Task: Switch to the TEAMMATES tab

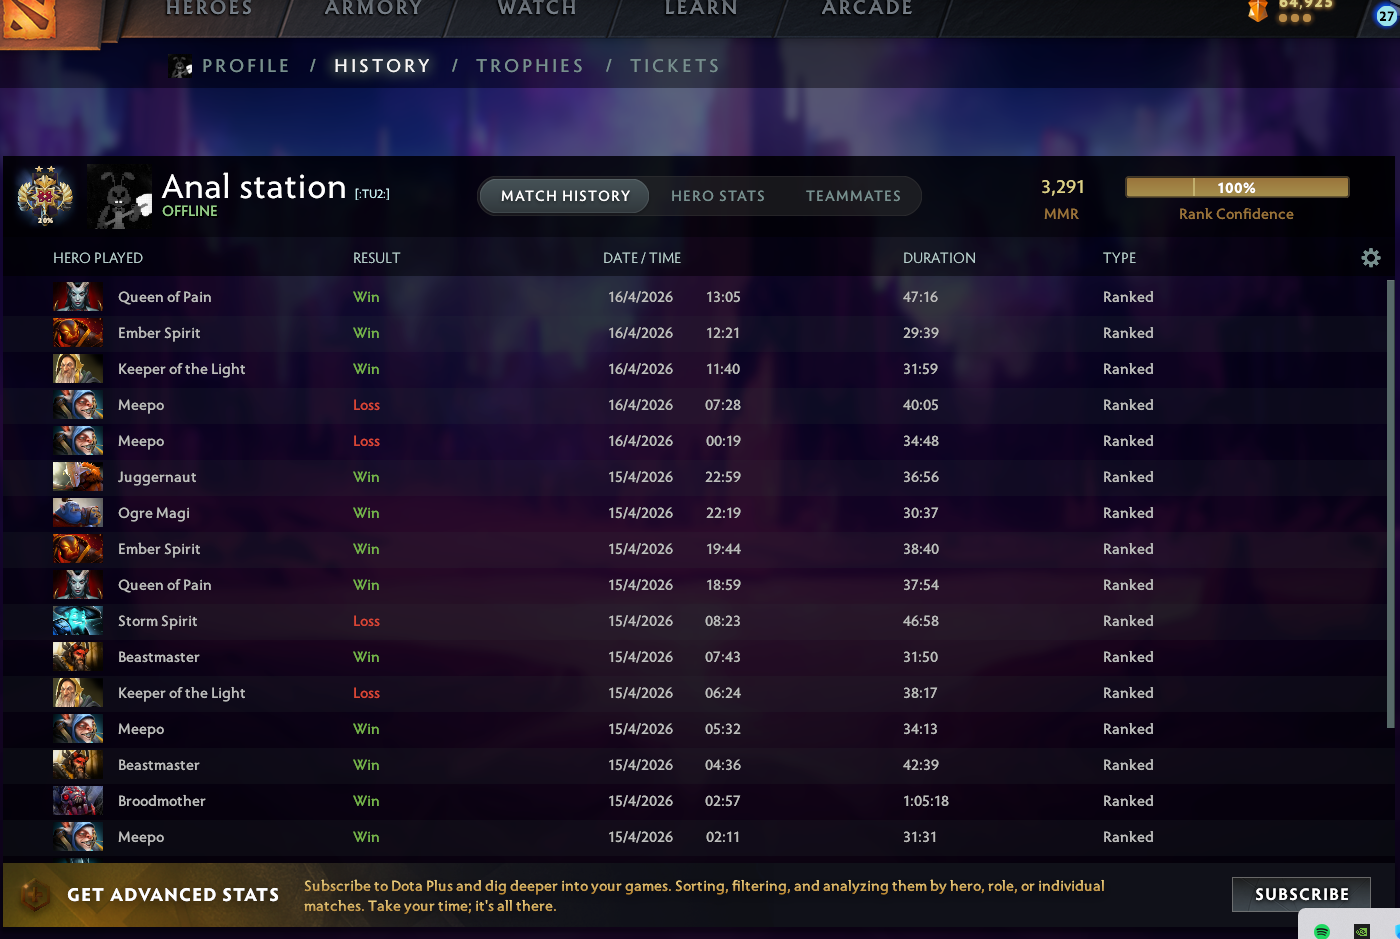Action: tap(853, 196)
